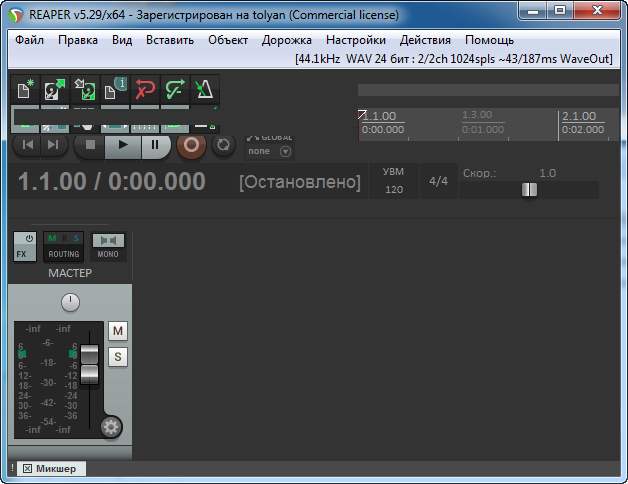Open the Вставить menu
Image resolution: width=628 pixels, height=484 pixels.
pos(172,40)
